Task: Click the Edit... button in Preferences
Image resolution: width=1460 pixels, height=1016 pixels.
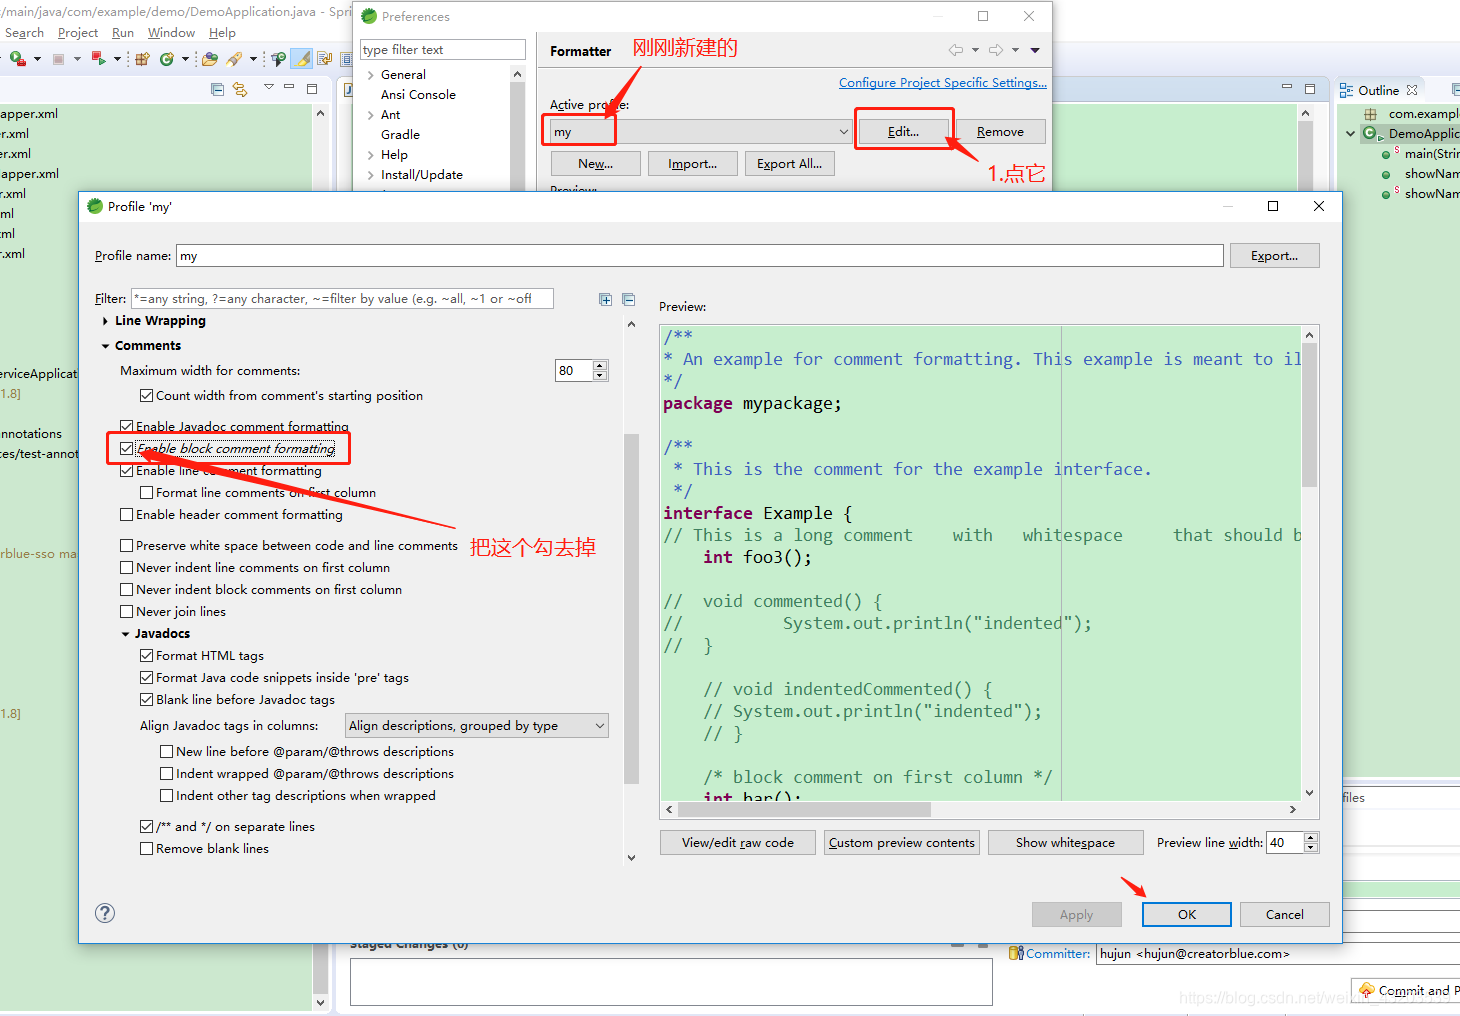Action: pyautogui.click(x=903, y=131)
